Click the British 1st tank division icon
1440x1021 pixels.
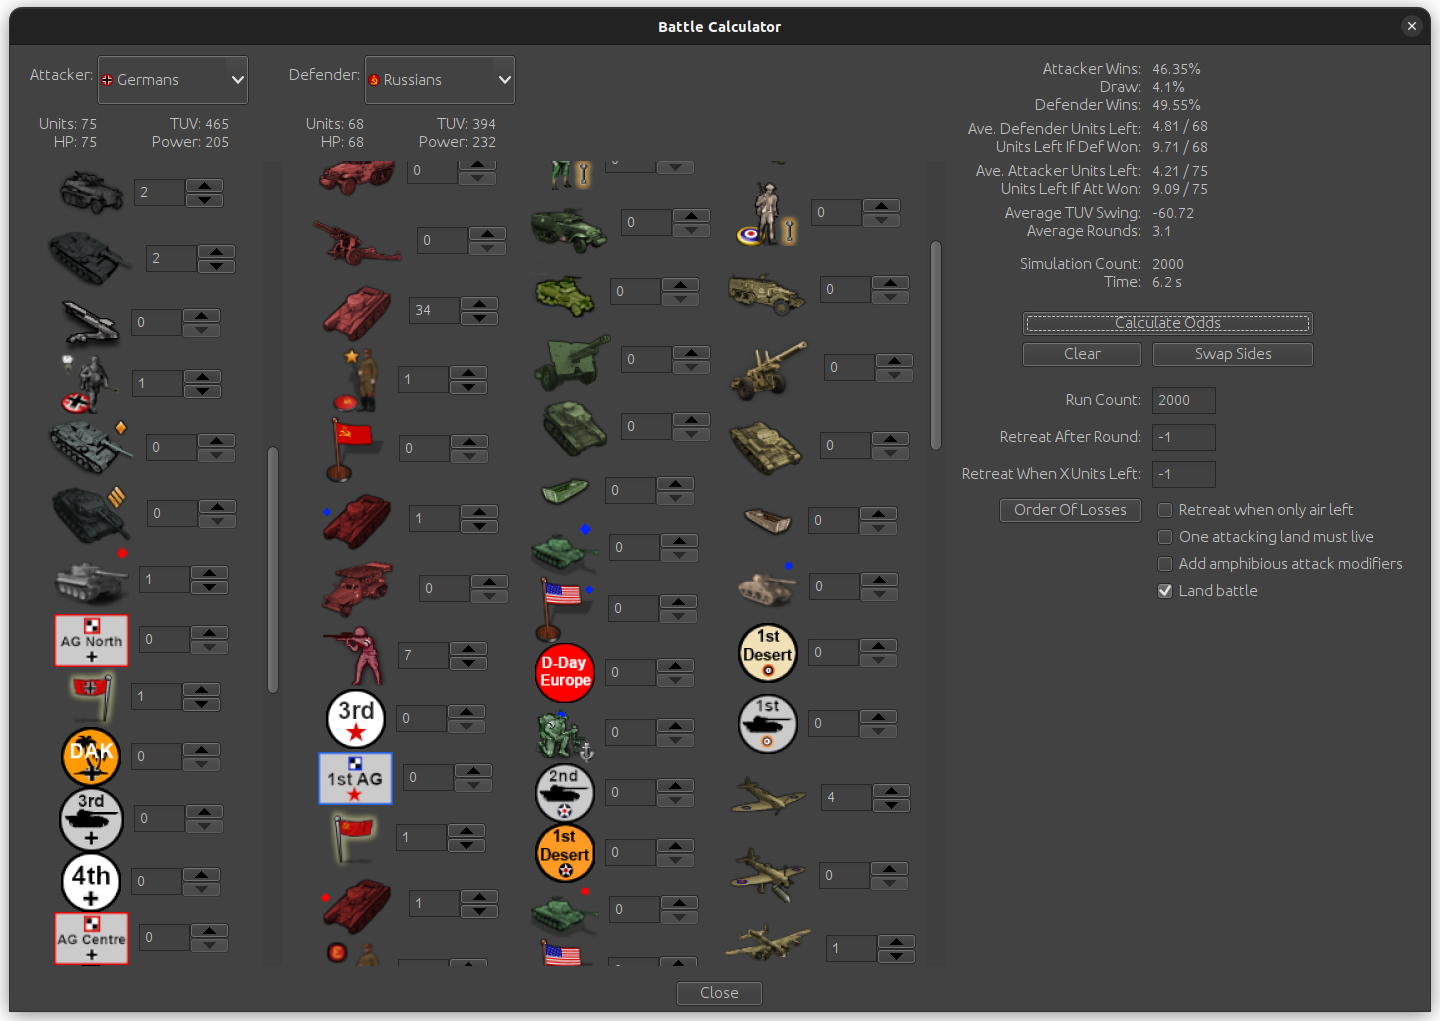point(768,723)
